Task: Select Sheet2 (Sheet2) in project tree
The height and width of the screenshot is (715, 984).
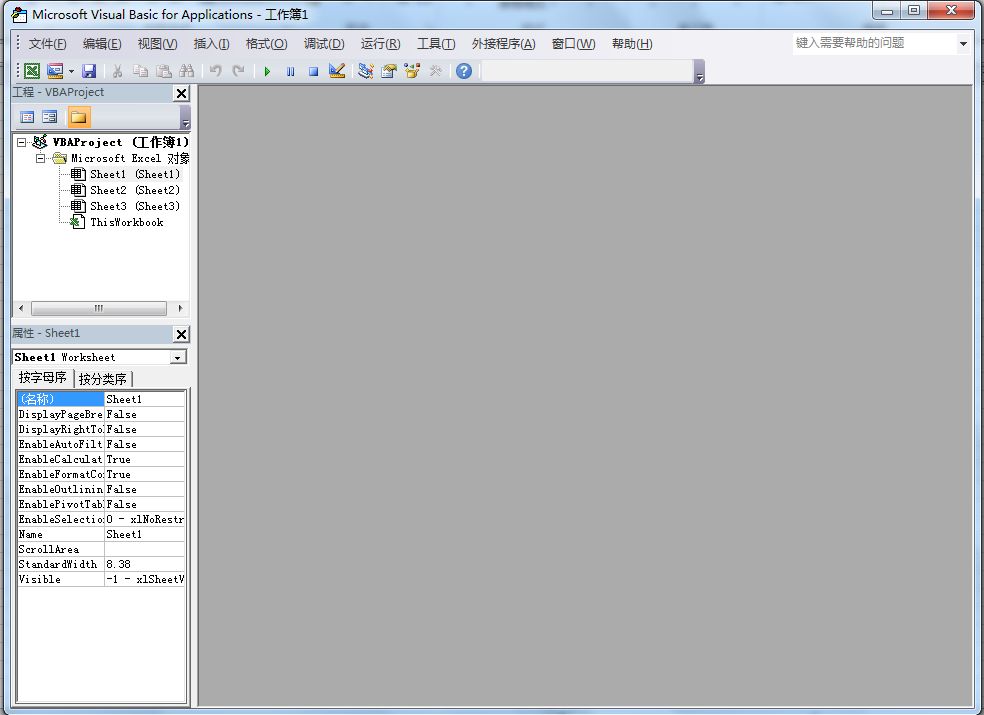Action: 135,190
